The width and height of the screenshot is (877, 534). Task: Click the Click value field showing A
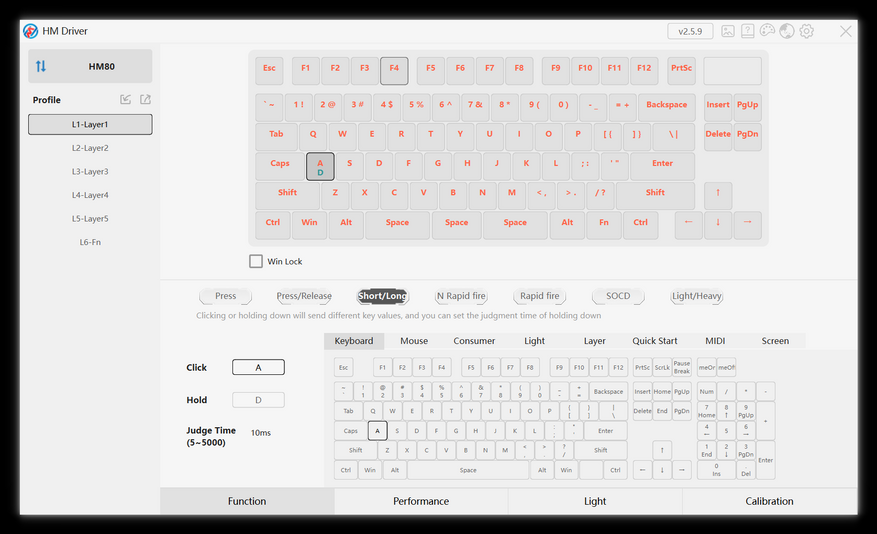(x=258, y=367)
